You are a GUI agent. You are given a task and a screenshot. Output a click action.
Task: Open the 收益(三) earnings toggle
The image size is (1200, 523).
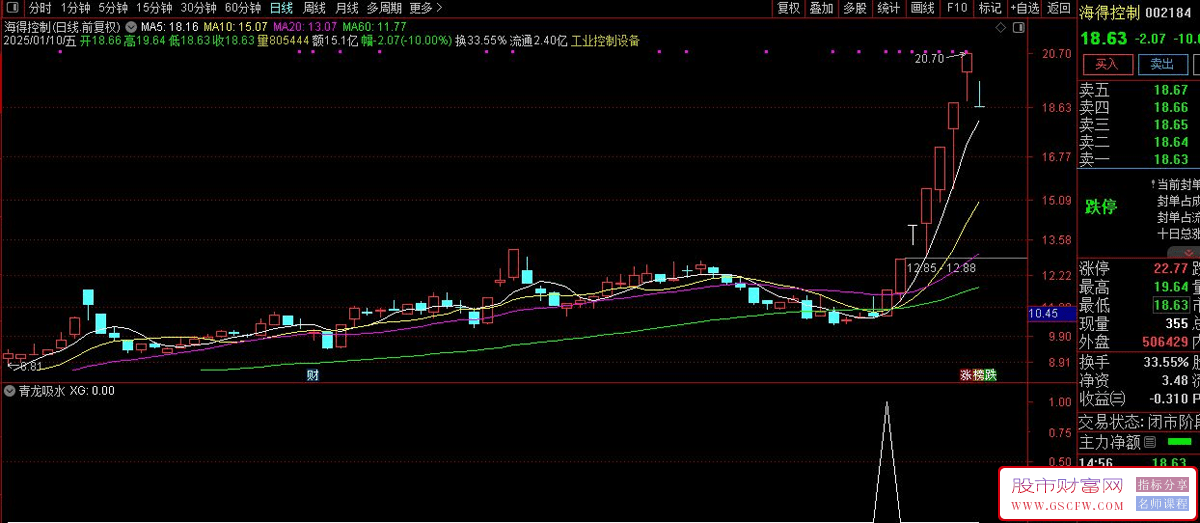pos(1103,400)
